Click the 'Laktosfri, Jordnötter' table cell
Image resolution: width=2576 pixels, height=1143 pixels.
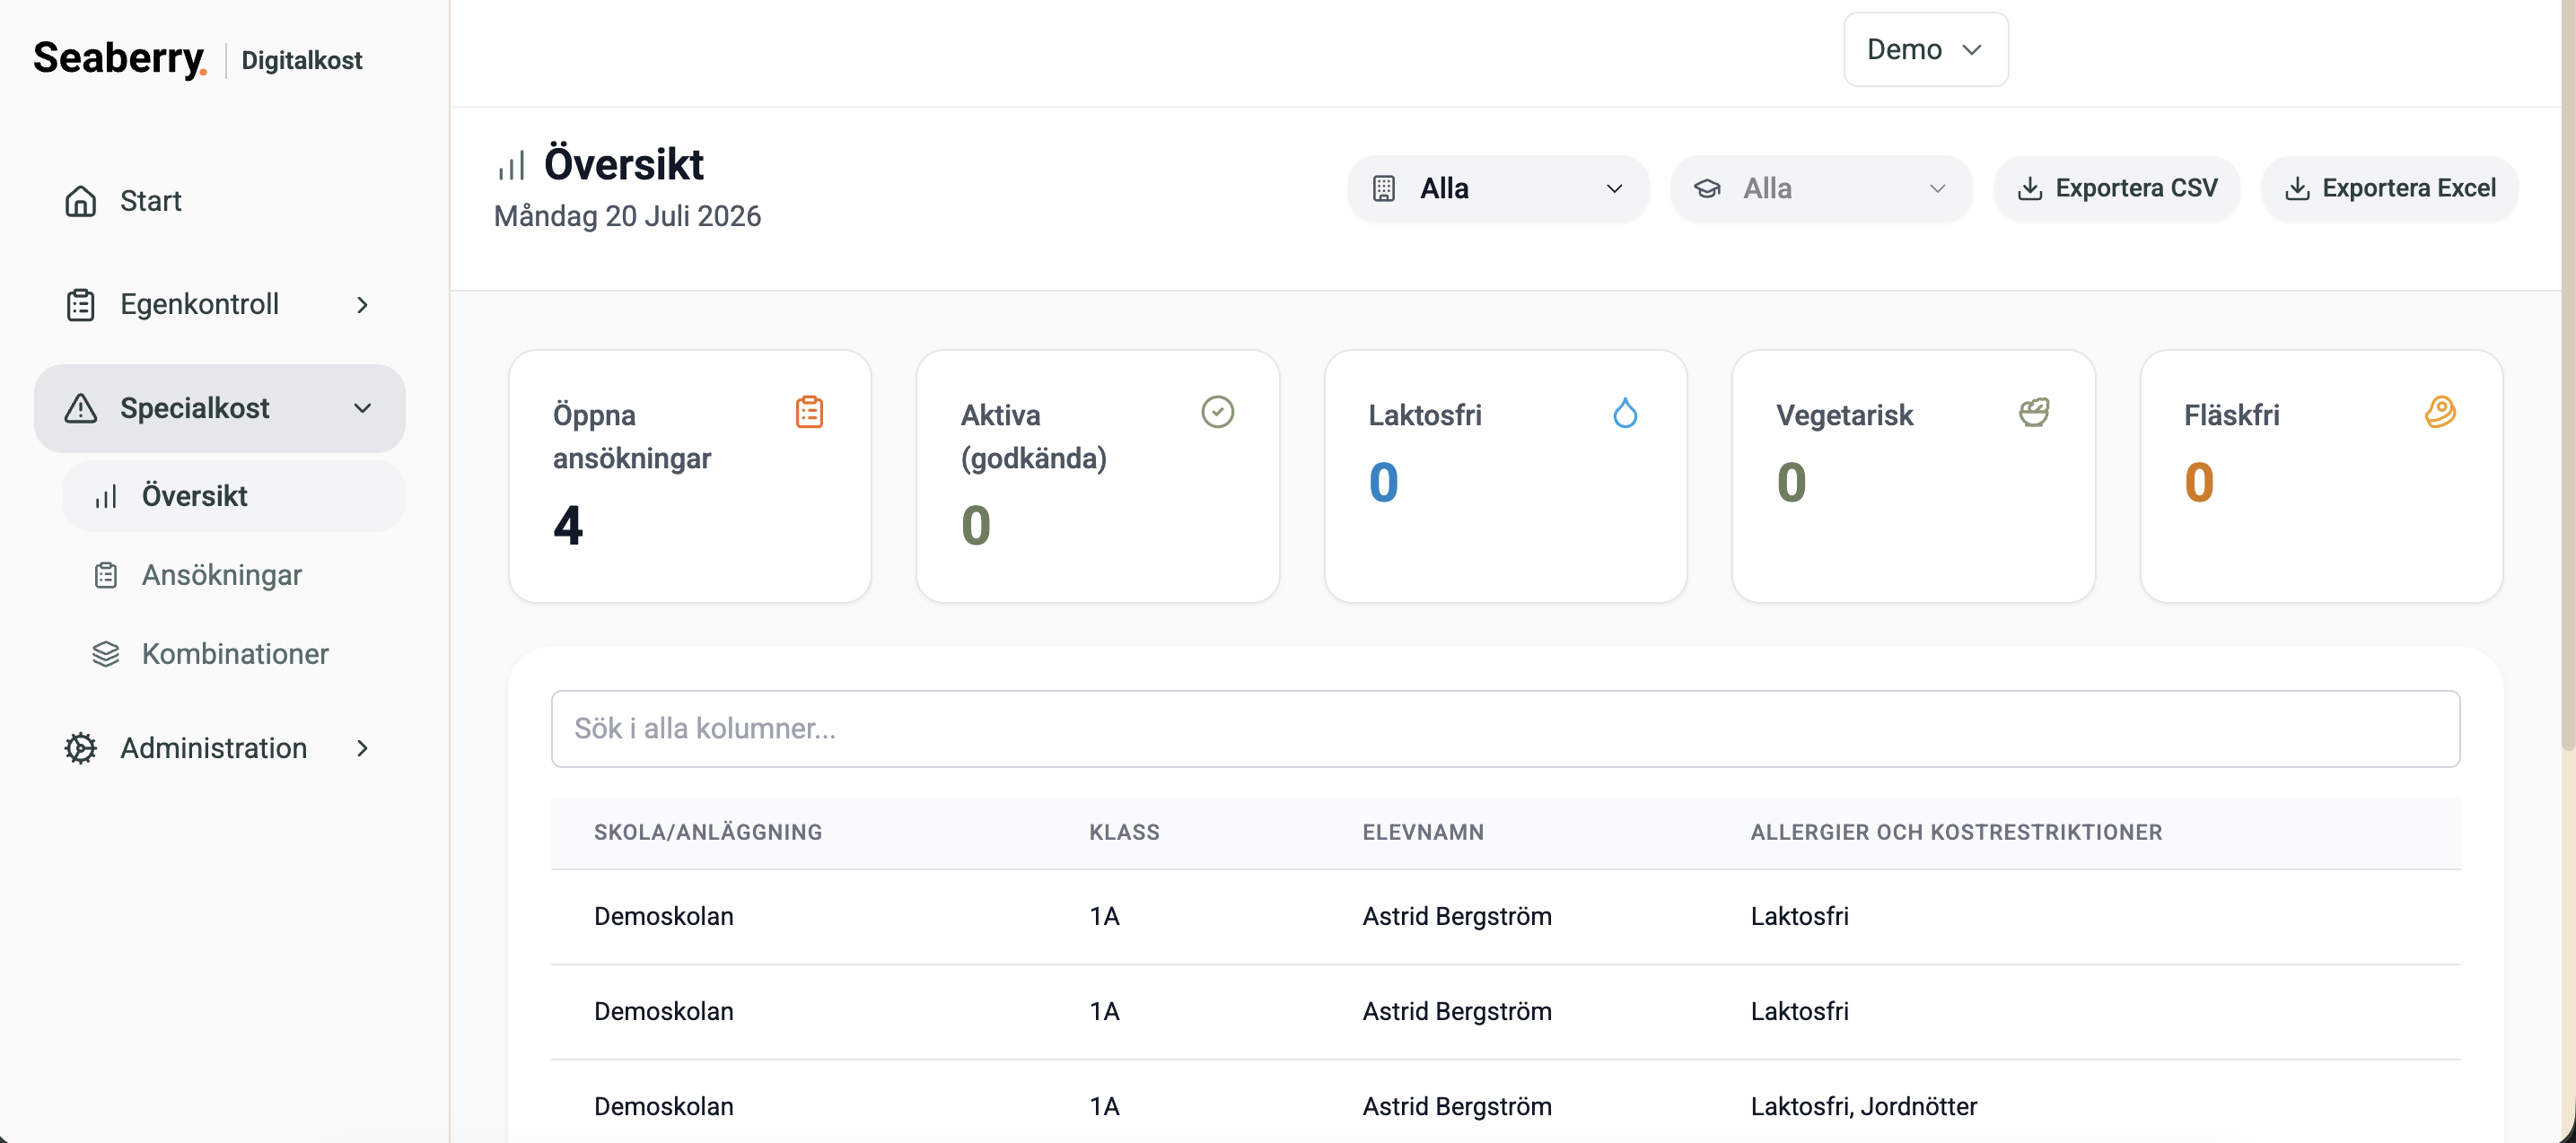point(1864,1106)
